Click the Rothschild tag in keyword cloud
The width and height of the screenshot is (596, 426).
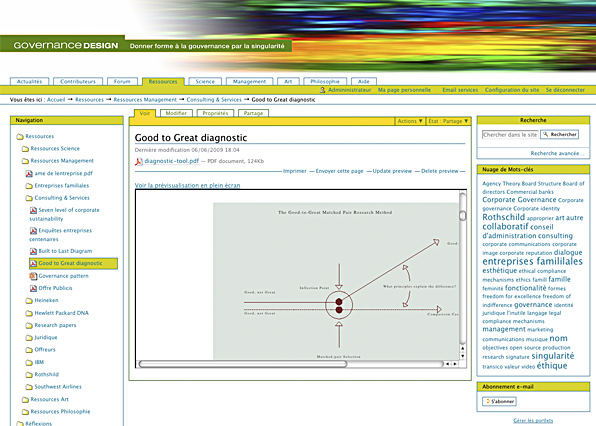(504, 217)
